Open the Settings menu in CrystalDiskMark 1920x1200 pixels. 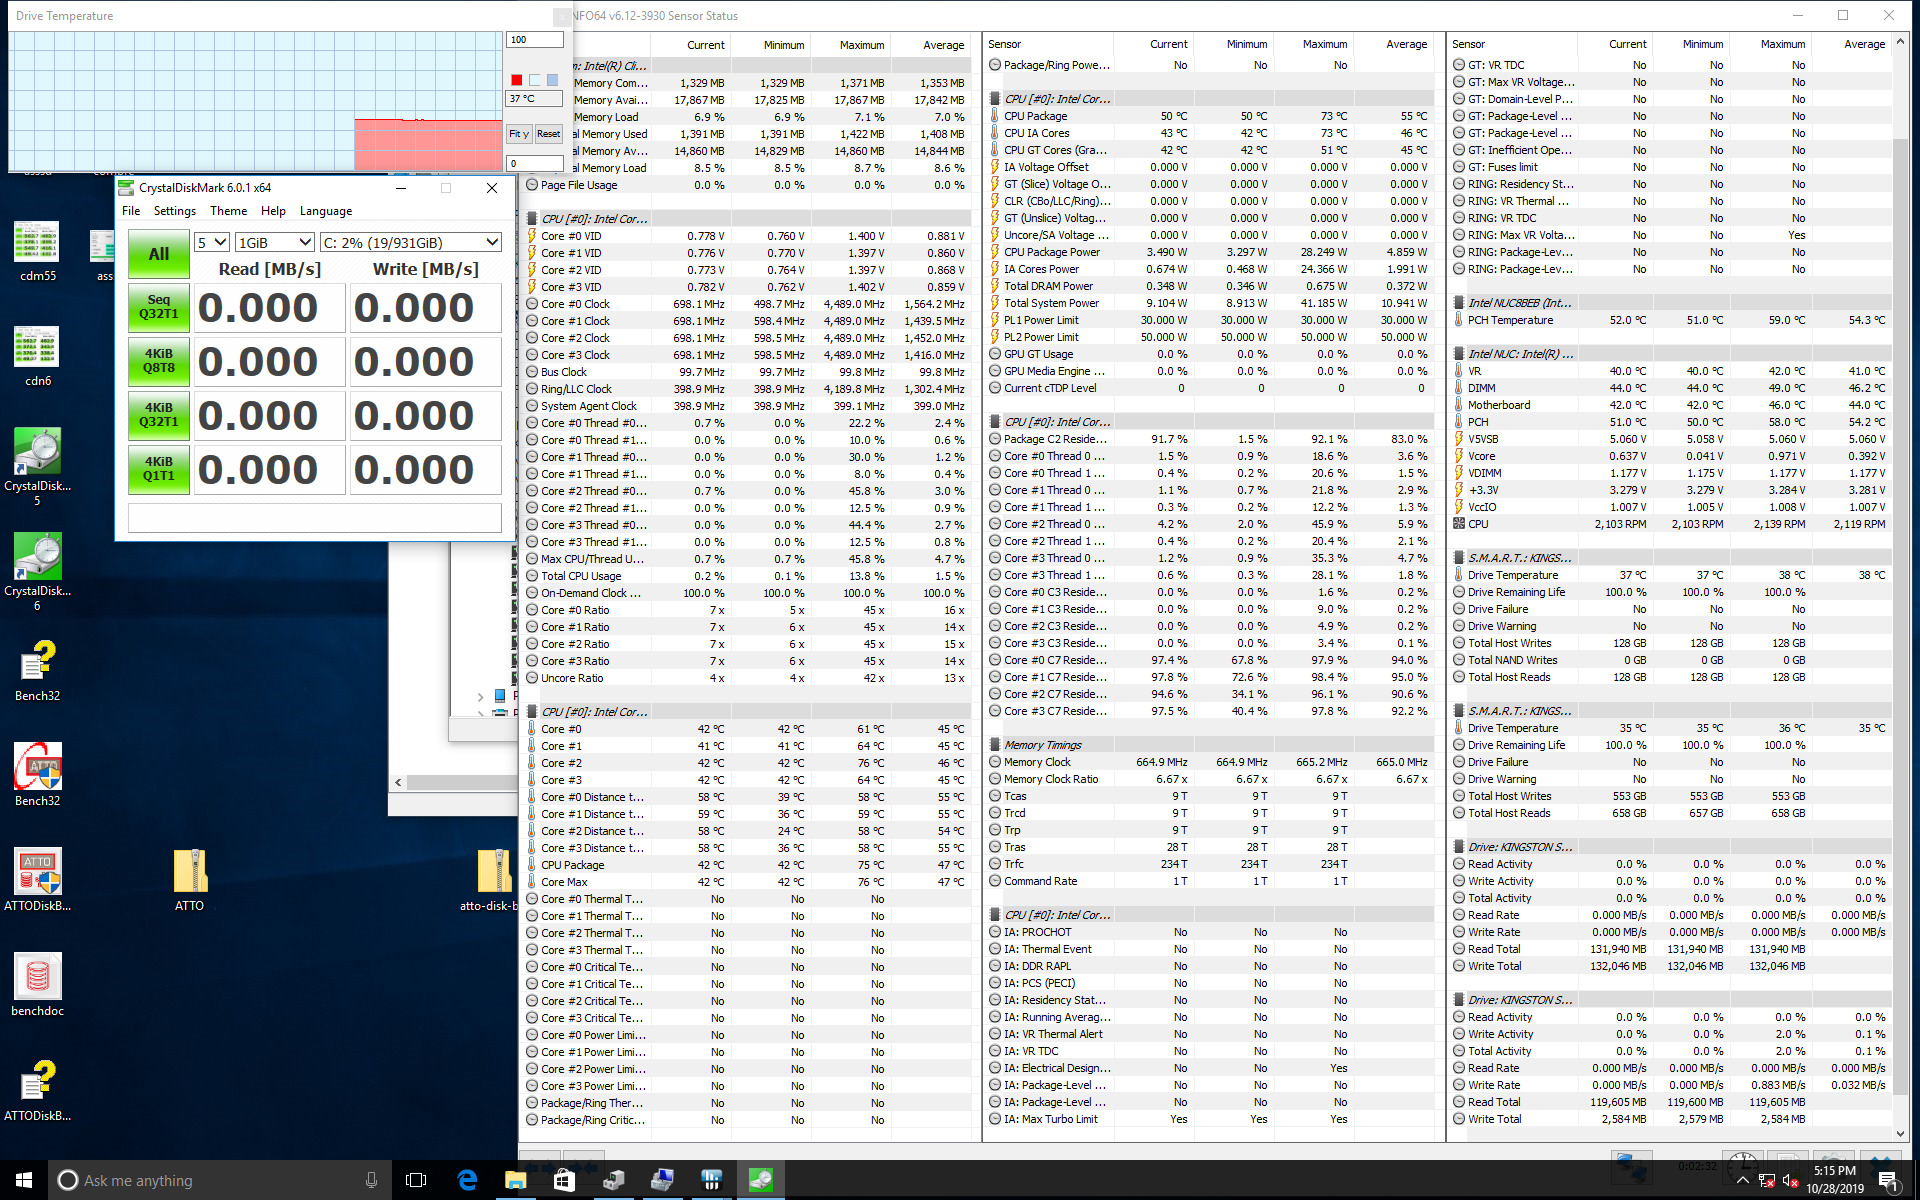point(175,211)
